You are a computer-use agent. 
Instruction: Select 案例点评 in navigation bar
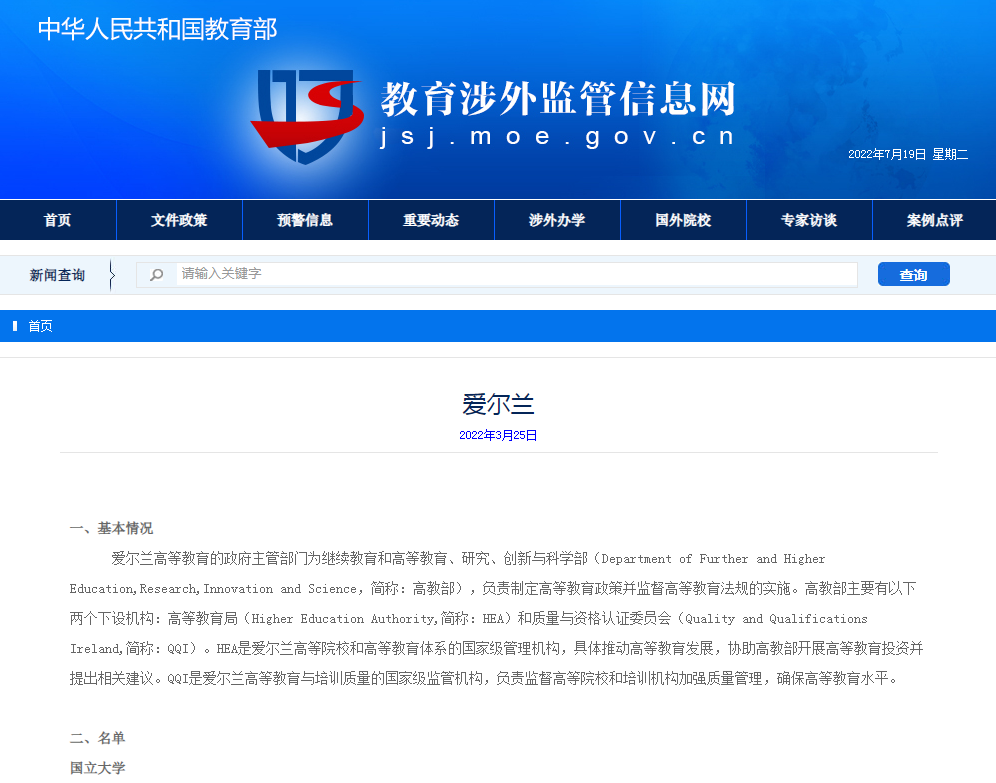[934, 220]
